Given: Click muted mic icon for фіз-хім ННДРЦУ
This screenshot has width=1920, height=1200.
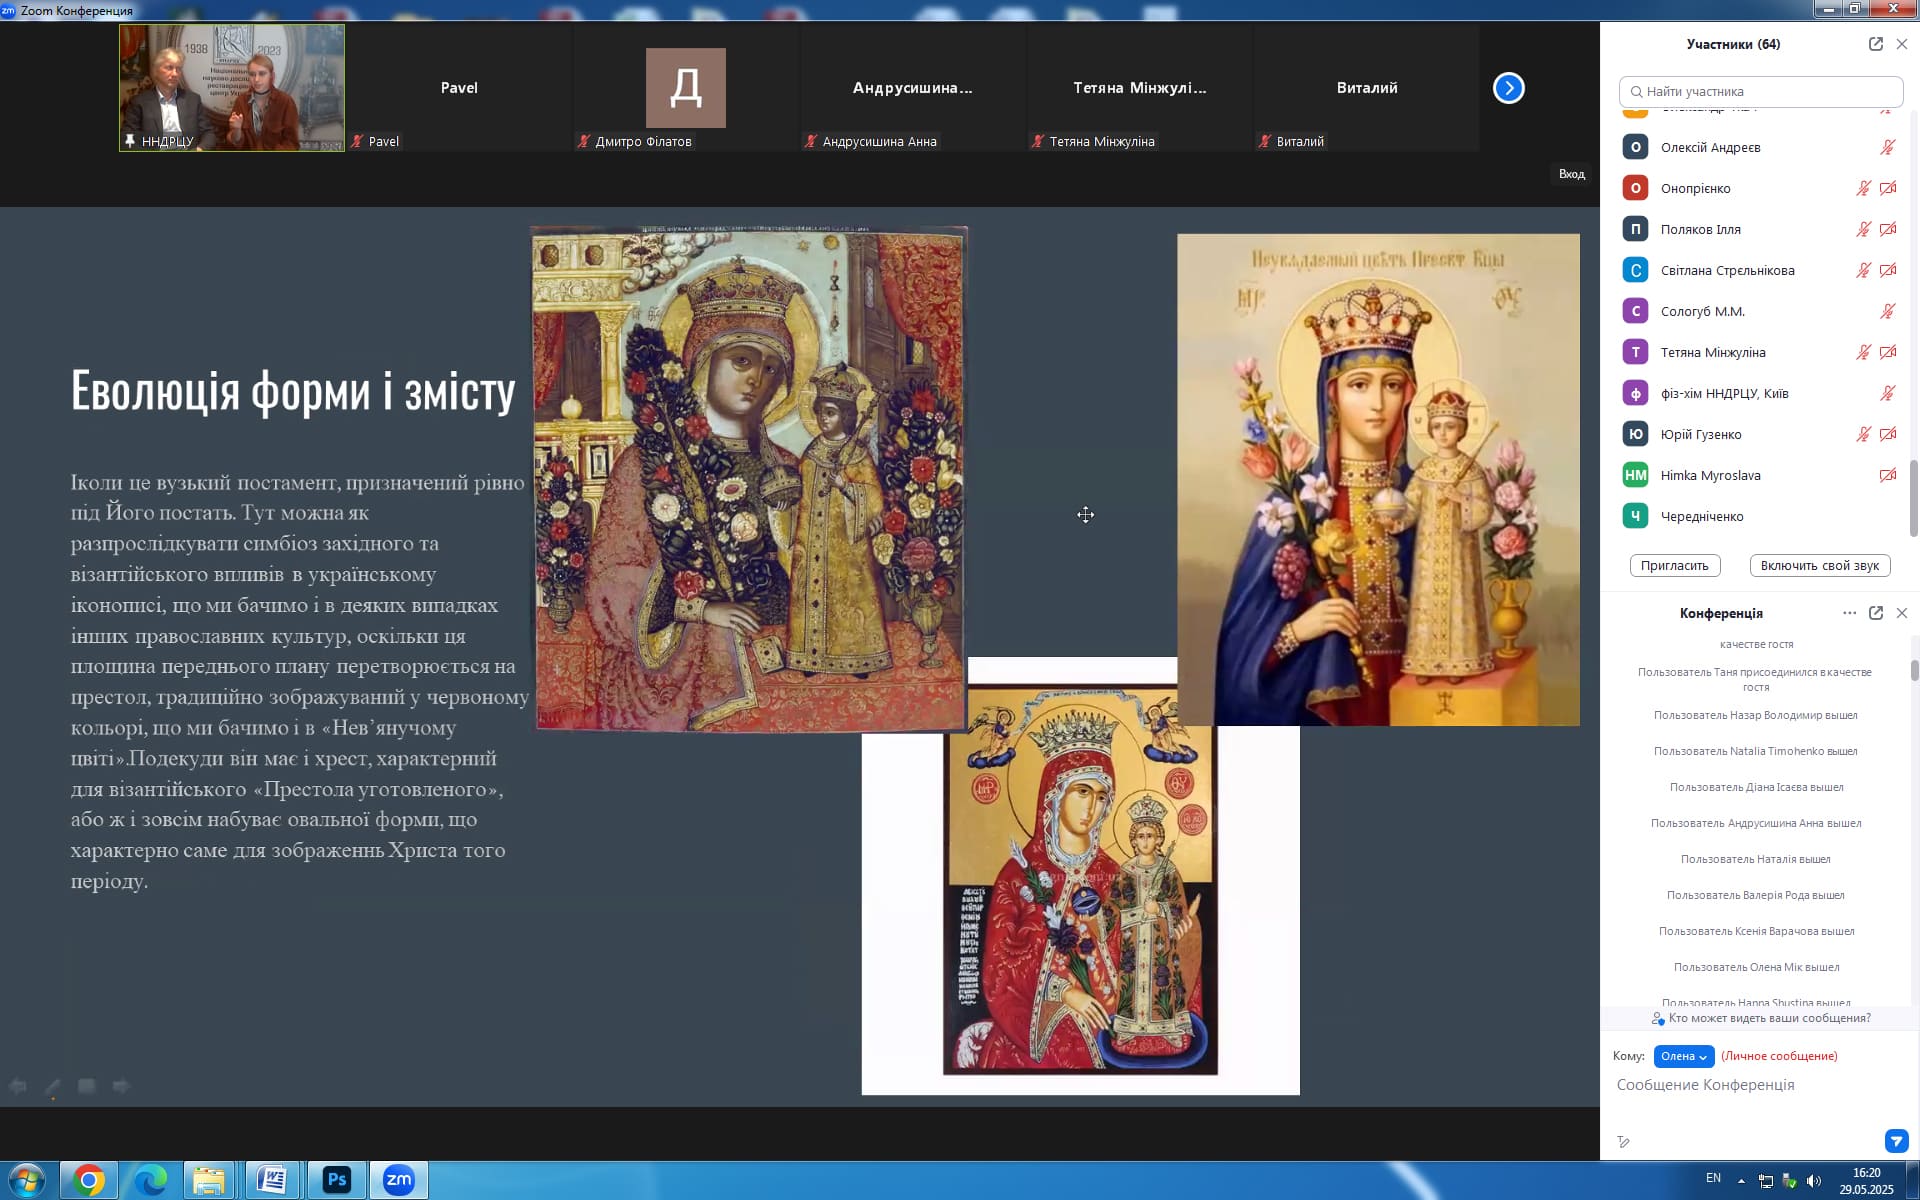Looking at the screenshot, I should pyautogui.click(x=1887, y=393).
